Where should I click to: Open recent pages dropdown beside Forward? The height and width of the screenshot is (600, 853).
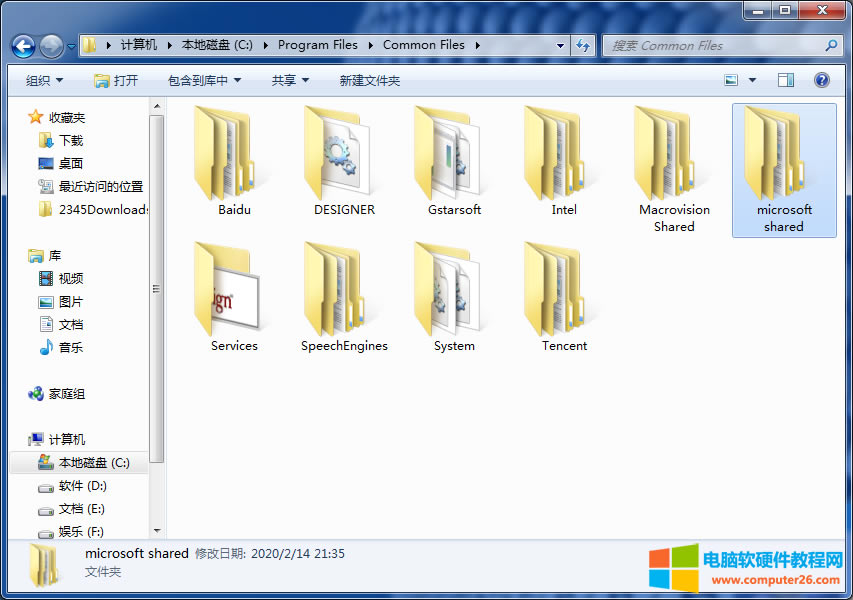(71, 47)
